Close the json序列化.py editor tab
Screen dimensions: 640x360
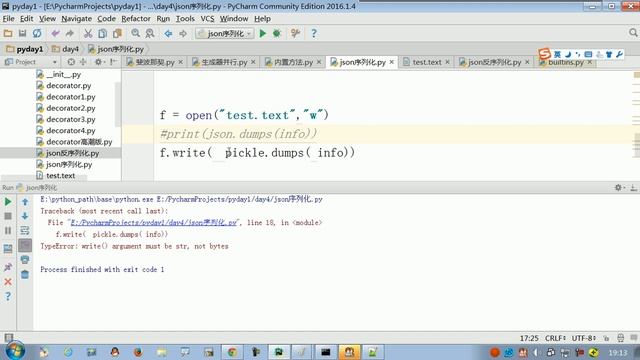pos(392,62)
